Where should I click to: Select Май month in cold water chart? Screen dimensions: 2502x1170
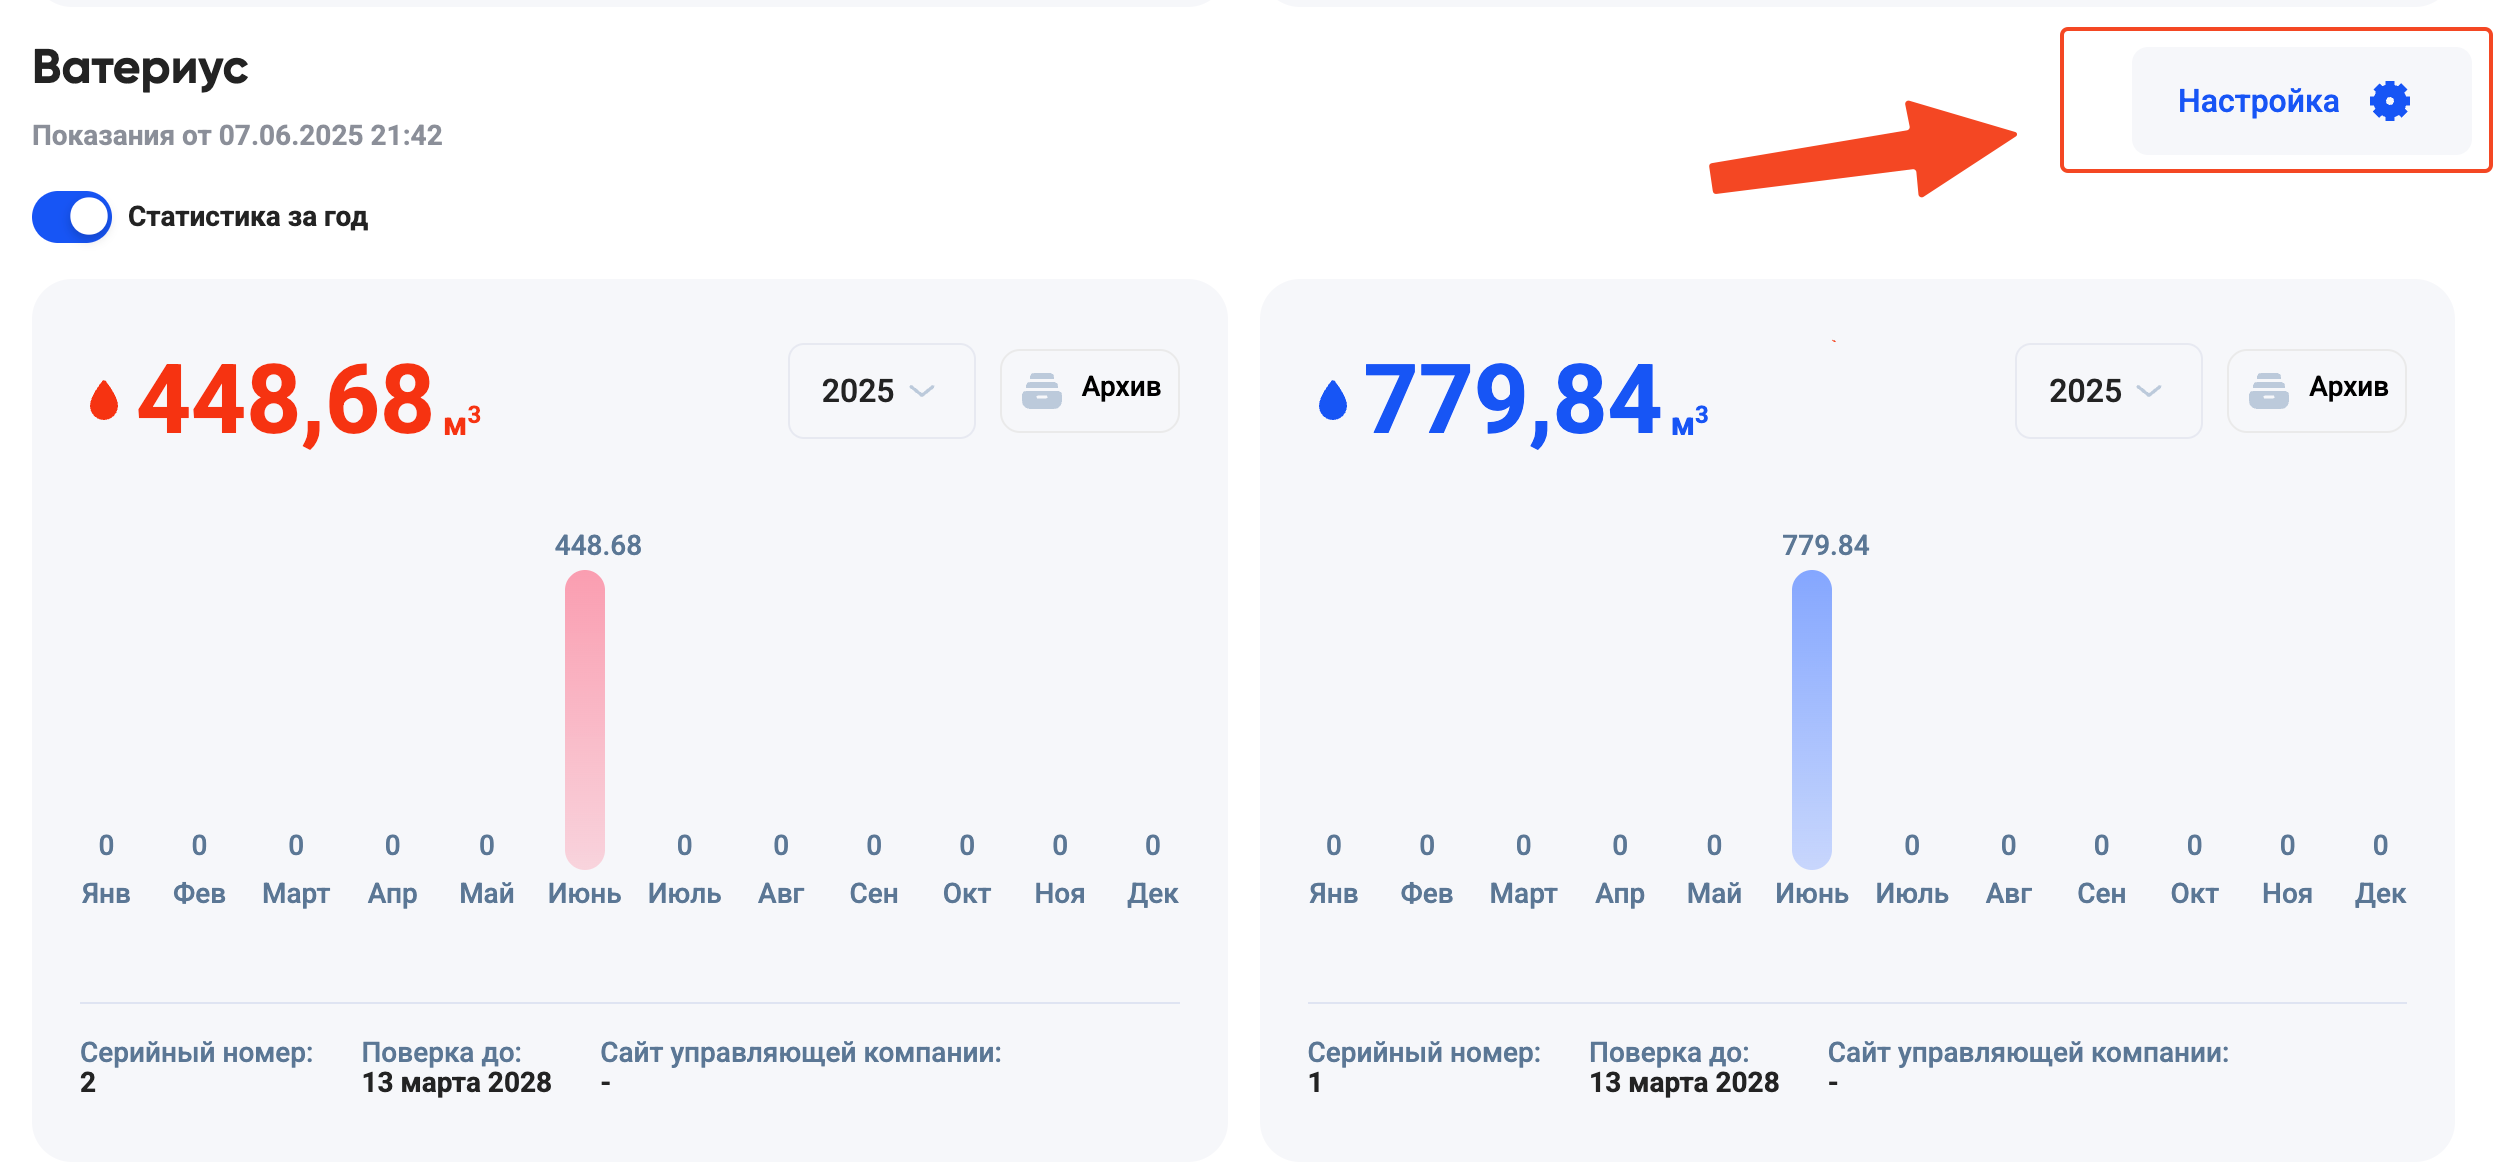pyautogui.click(x=1714, y=893)
